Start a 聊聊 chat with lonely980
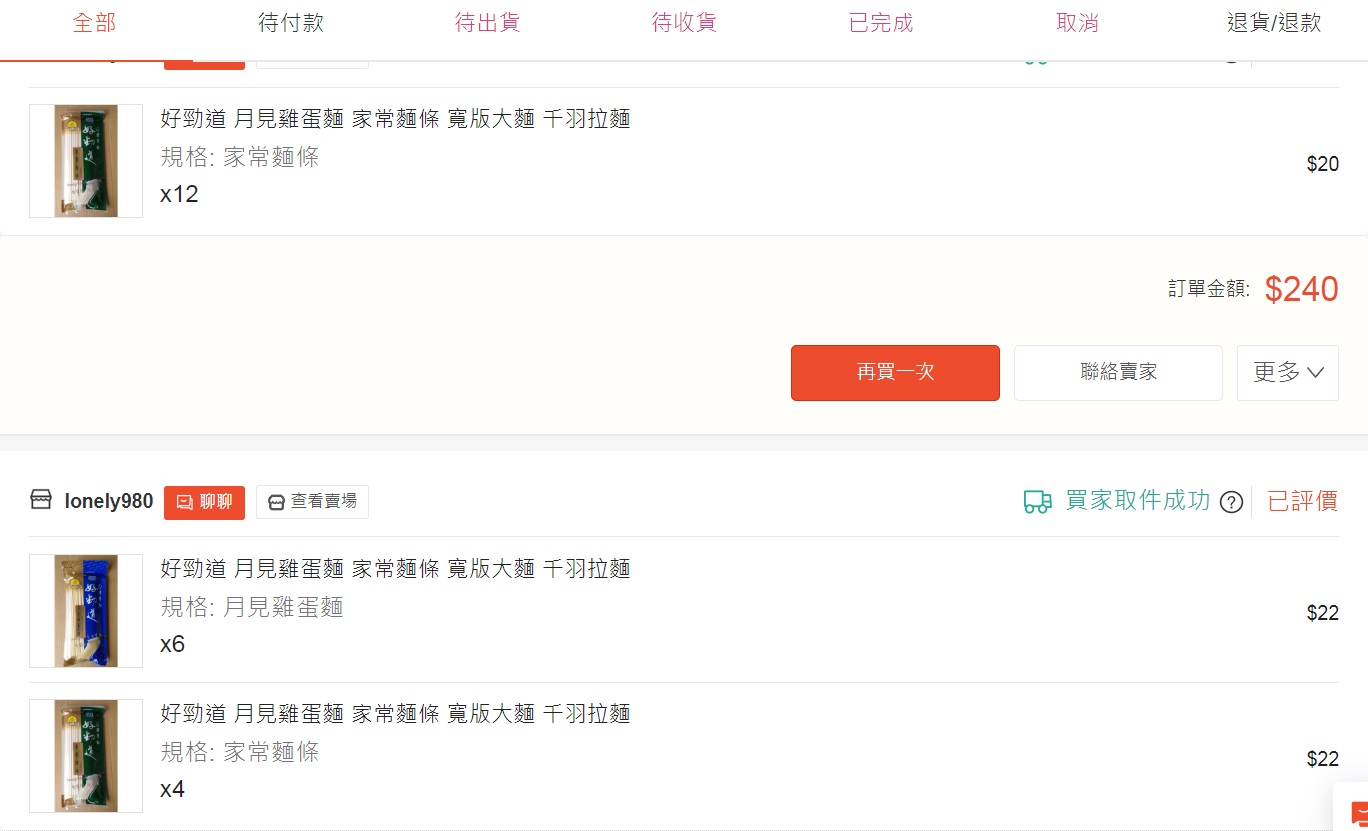The height and width of the screenshot is (831, 1368). [x=204, y=502]
